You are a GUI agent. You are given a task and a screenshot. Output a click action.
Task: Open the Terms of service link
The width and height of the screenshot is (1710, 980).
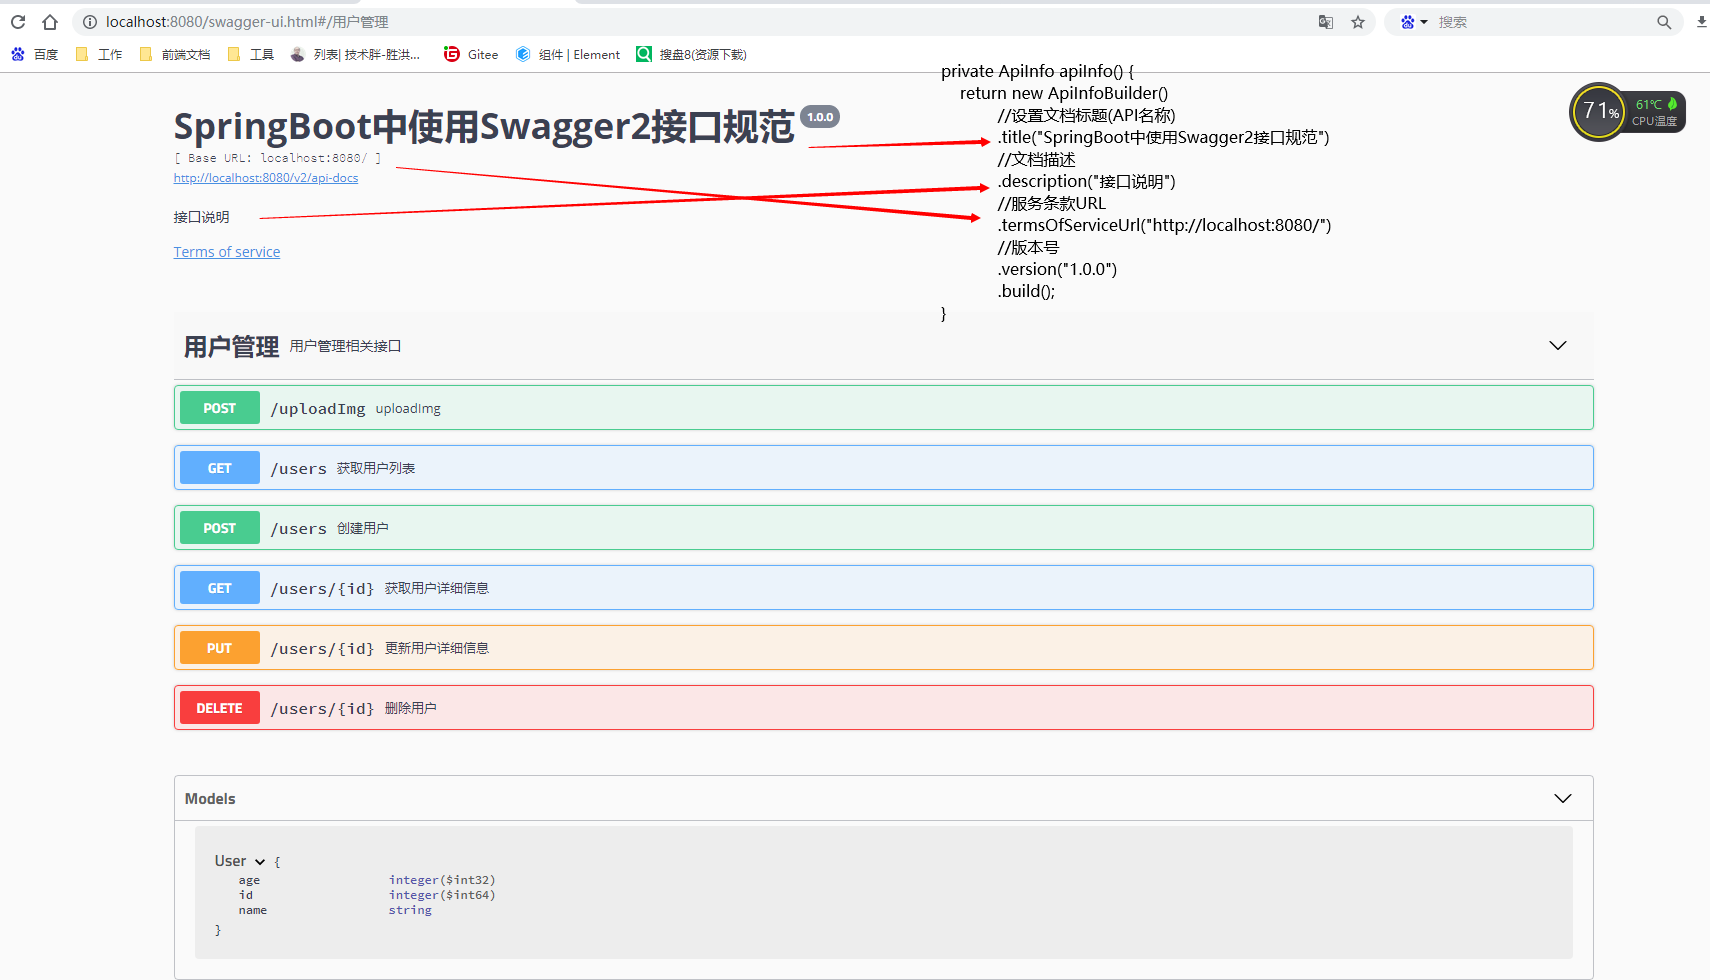(x=227, y=252)
